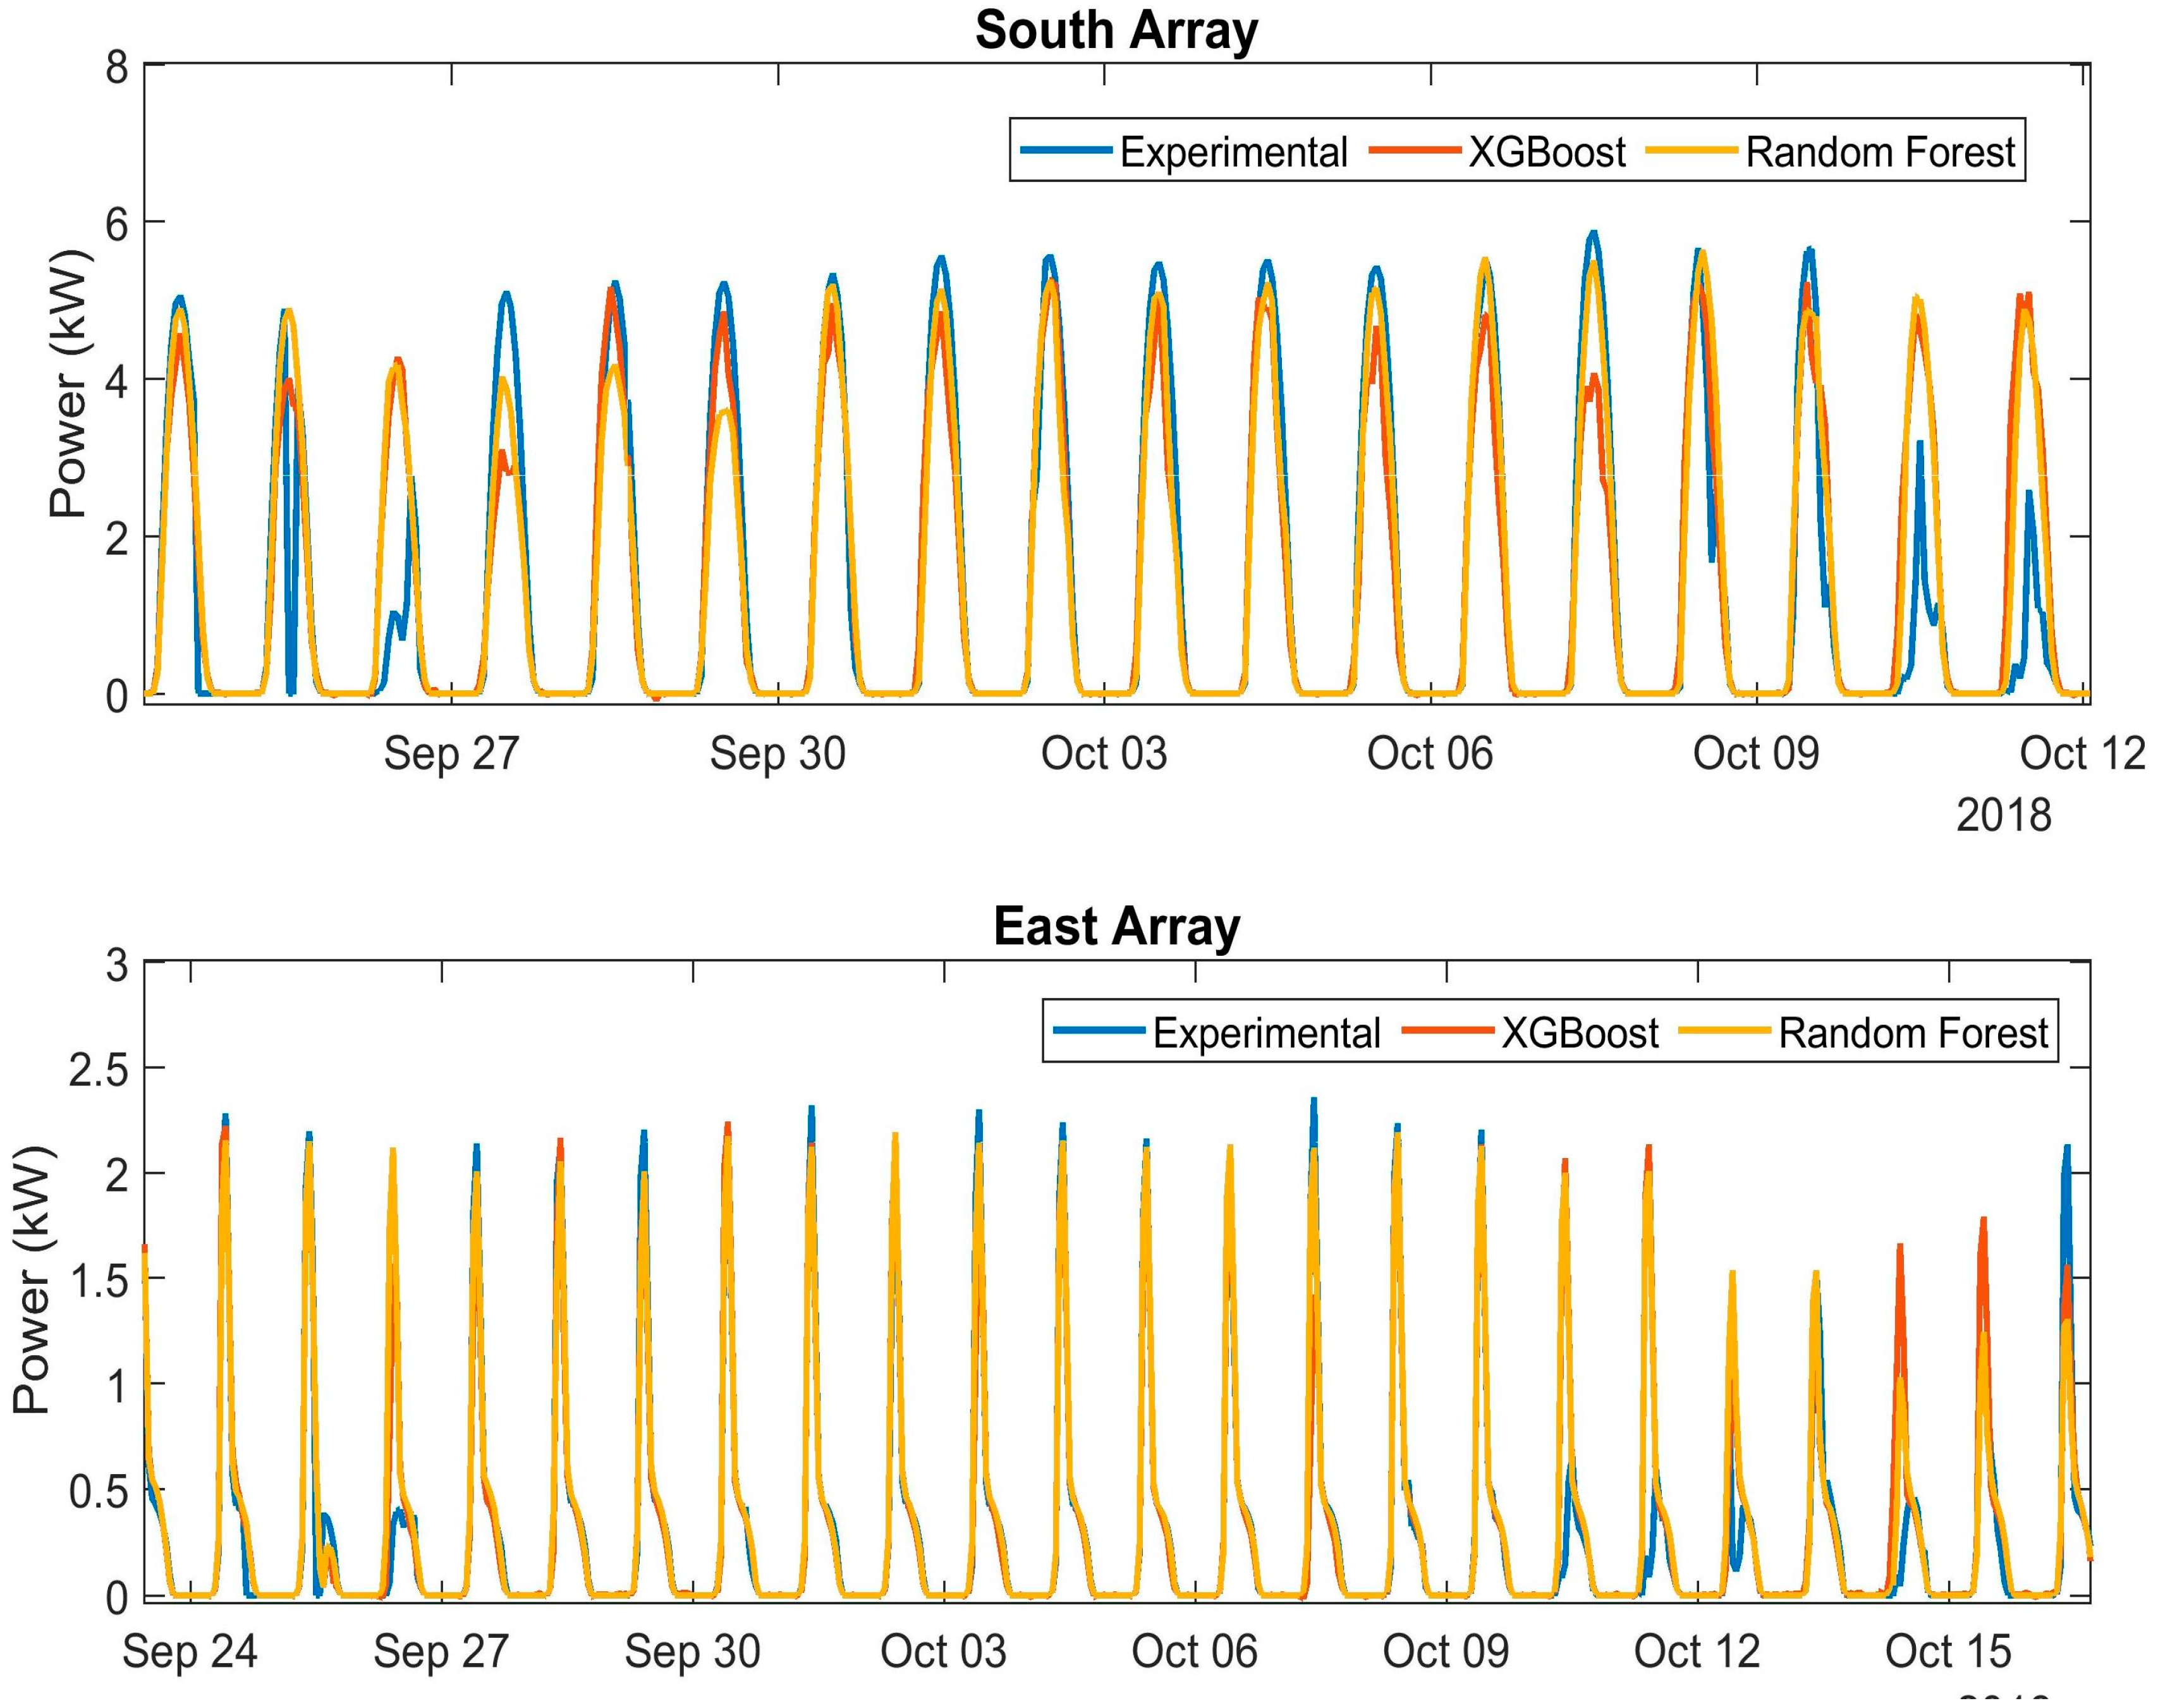Click Oct 12 tick label on South Array axis
This screenshot has height=1708, width=2158.
click(x=2082, y=754)
